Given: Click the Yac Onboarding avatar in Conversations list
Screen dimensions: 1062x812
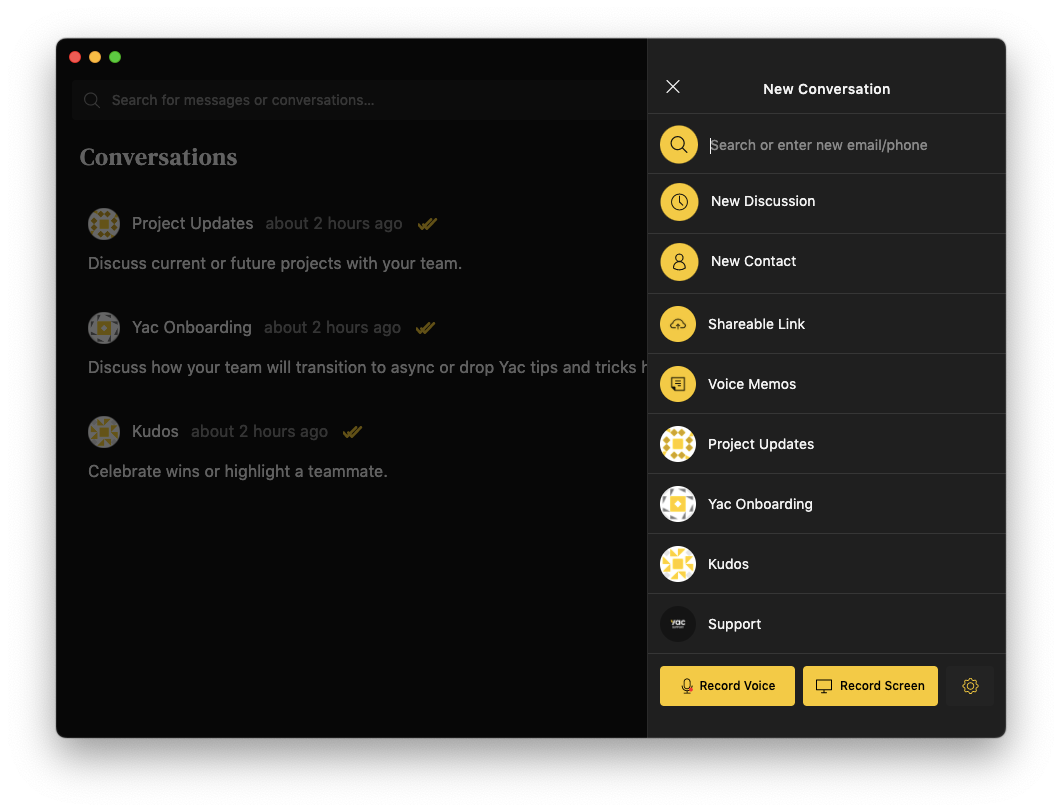Looking at the screenshot, I should (104, 328).
